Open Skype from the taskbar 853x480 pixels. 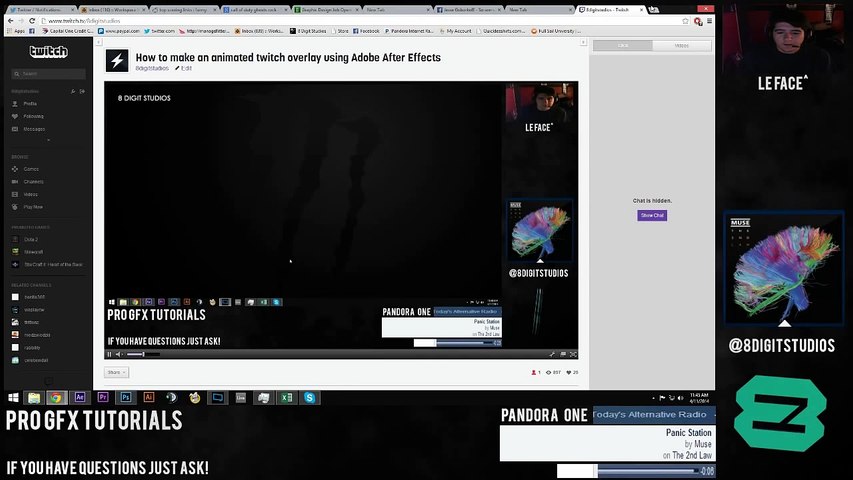(310, 398)
